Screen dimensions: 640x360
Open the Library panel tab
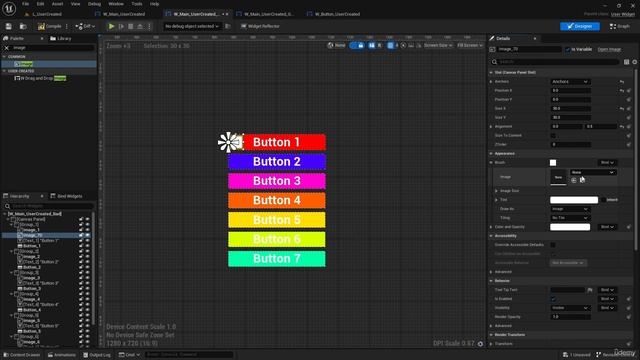pyautogui.click(x=60, y=38)
